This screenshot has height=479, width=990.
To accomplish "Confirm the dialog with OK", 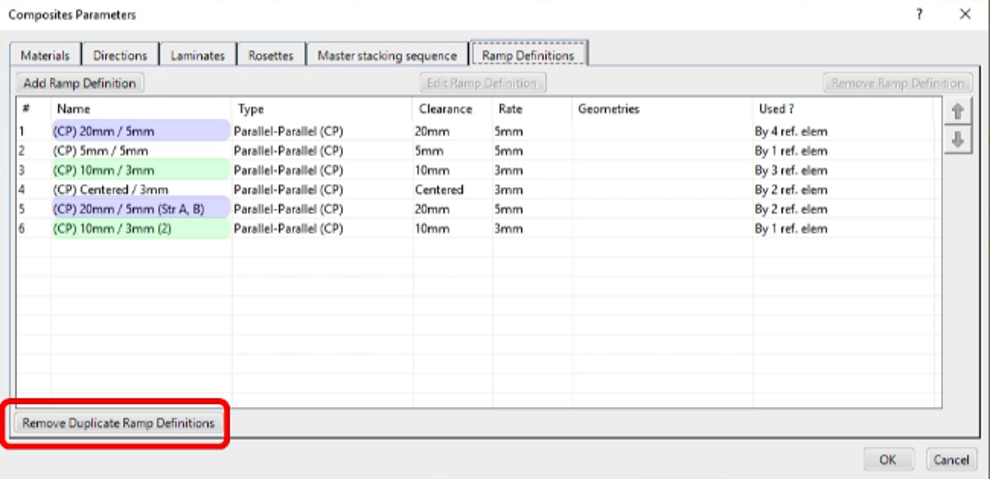I will coord(888,460).
